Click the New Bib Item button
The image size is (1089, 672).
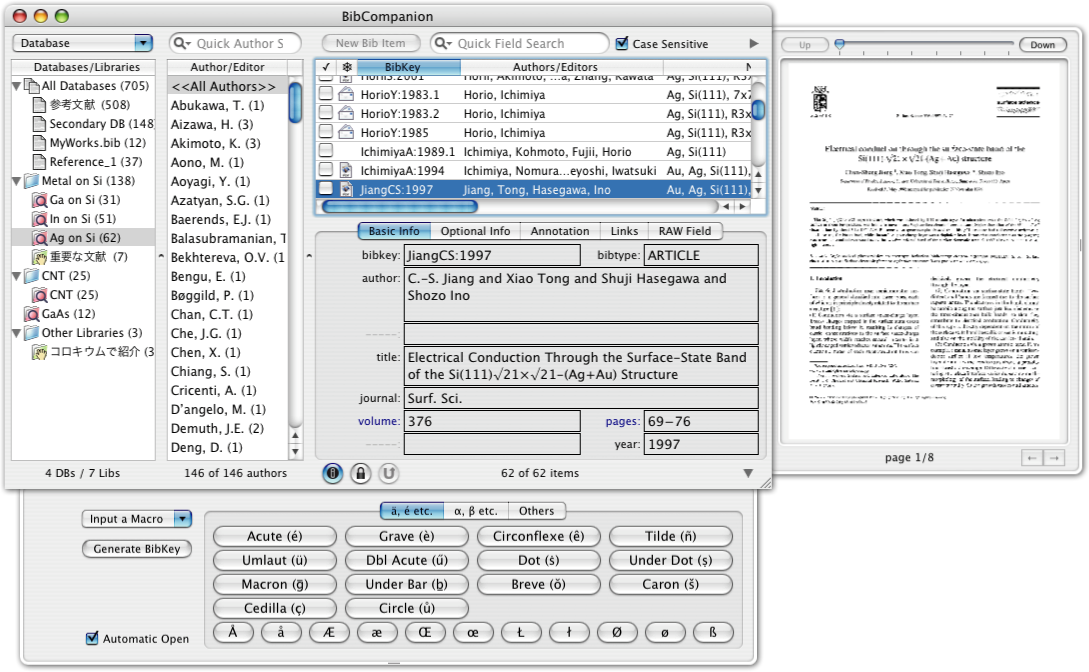(x=371, y=43)
